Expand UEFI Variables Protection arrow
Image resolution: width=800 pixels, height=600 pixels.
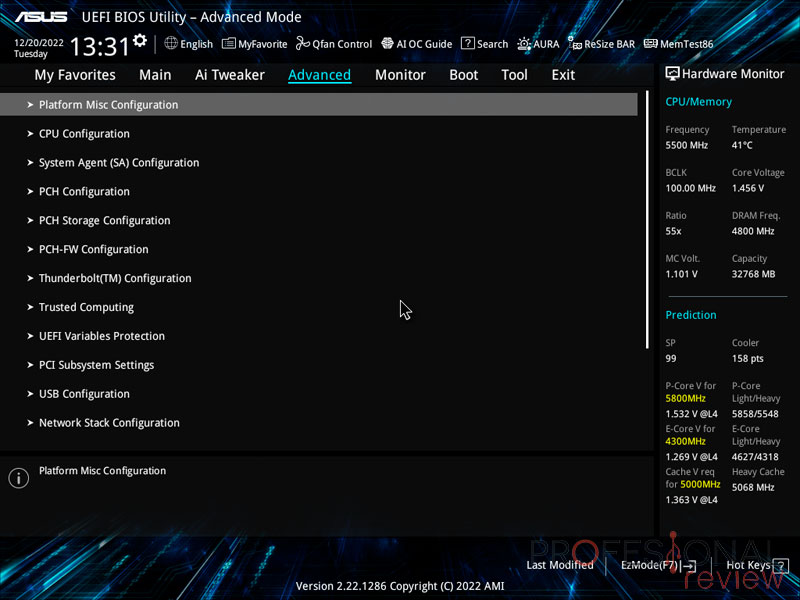30,336
